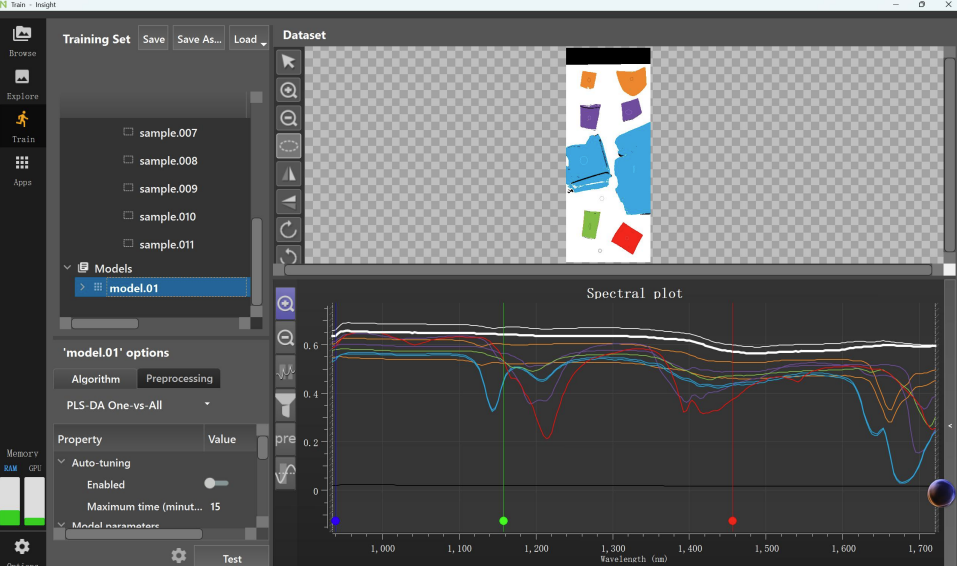Check the sample.008 checkbox

coord(128,160)
